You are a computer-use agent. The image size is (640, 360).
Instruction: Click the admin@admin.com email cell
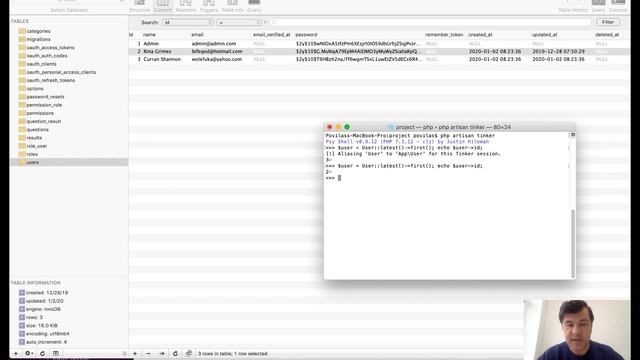click(x=214, y=43)
